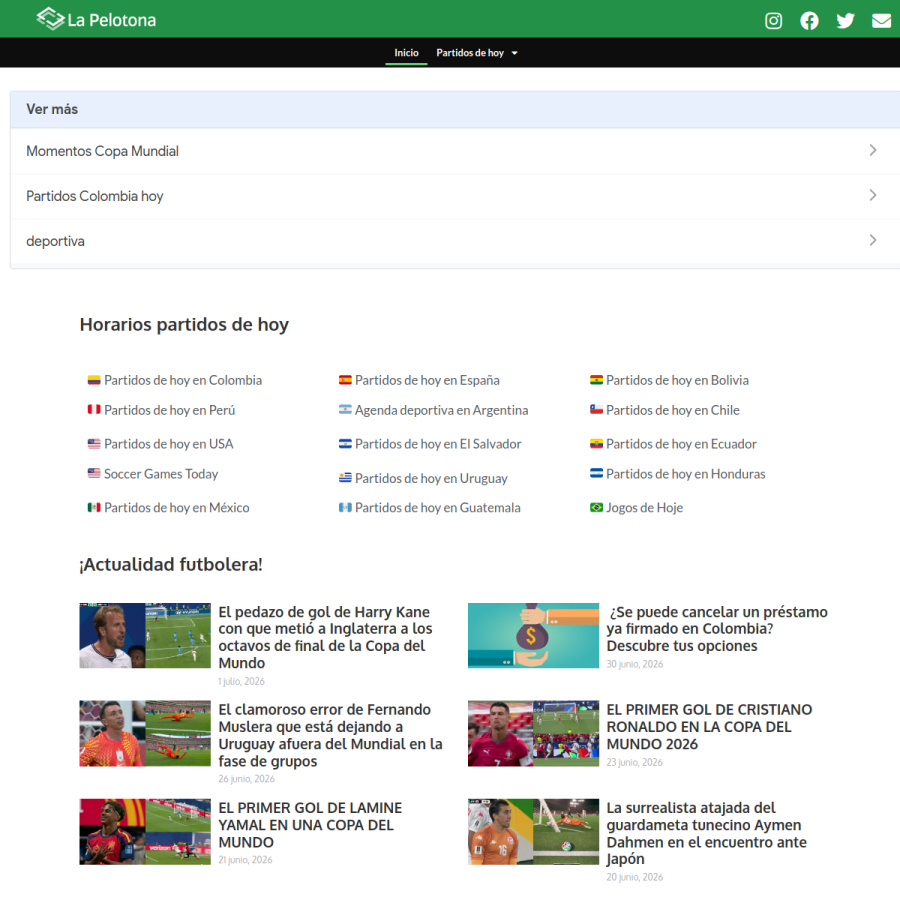Open Cristiano Ronaldo article thumbnail
The image size is (900, 900).
[533, 733]
